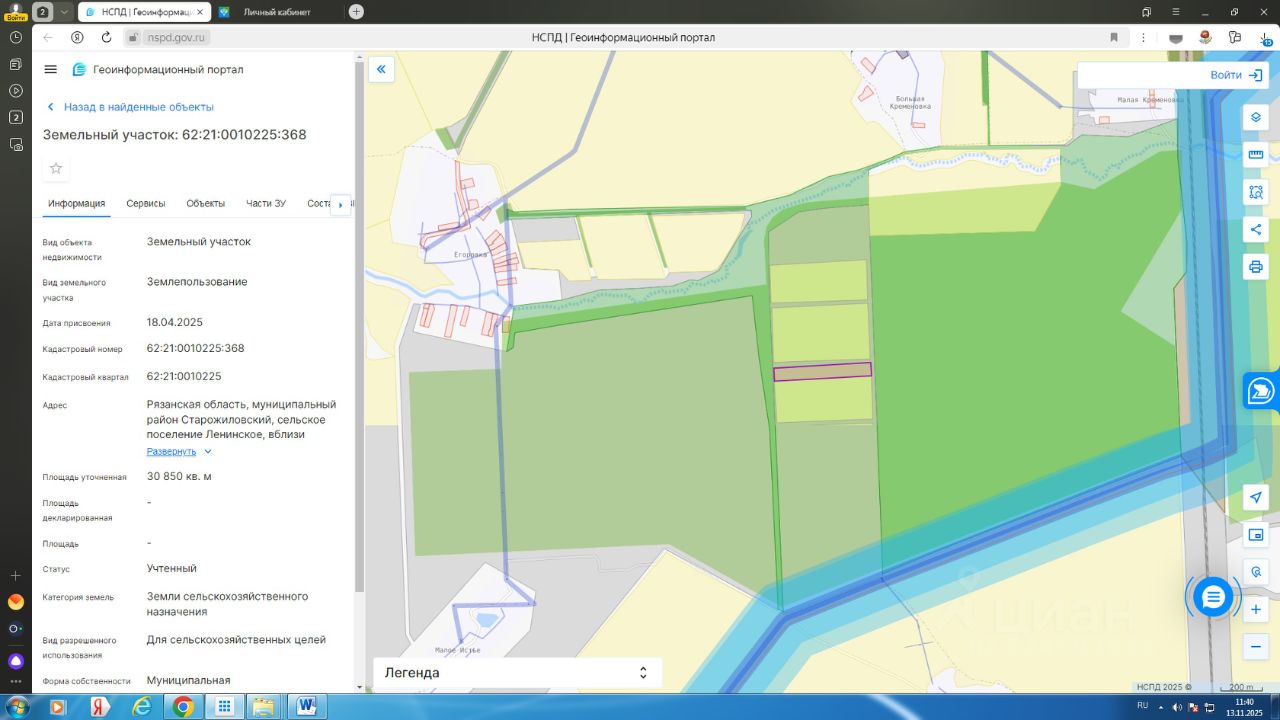The height and width of the screenshot is (720, 1280).
Task: Go back to found objects list
Action: pos(130,107)
